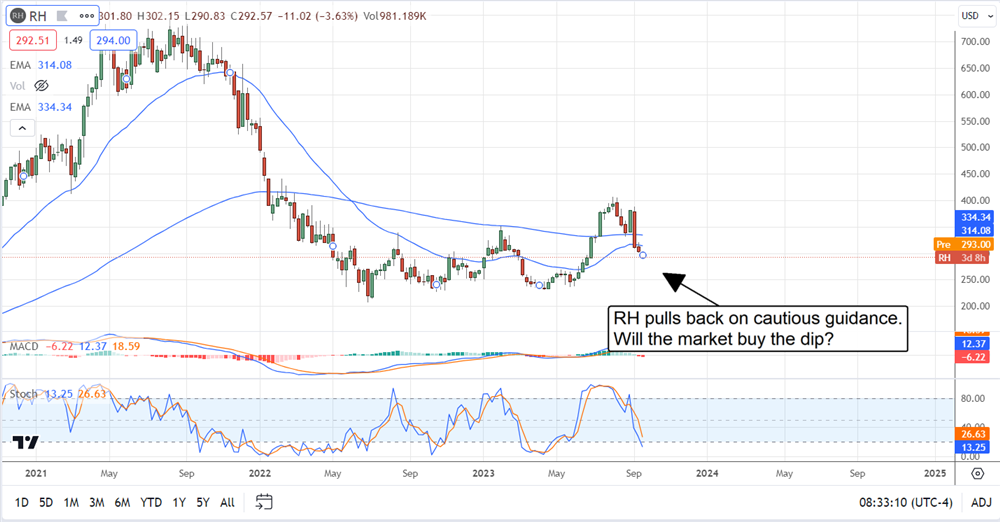Open the go-to-date calendar icon
The height and width of the screenshot is (522, 1000).
264,502
